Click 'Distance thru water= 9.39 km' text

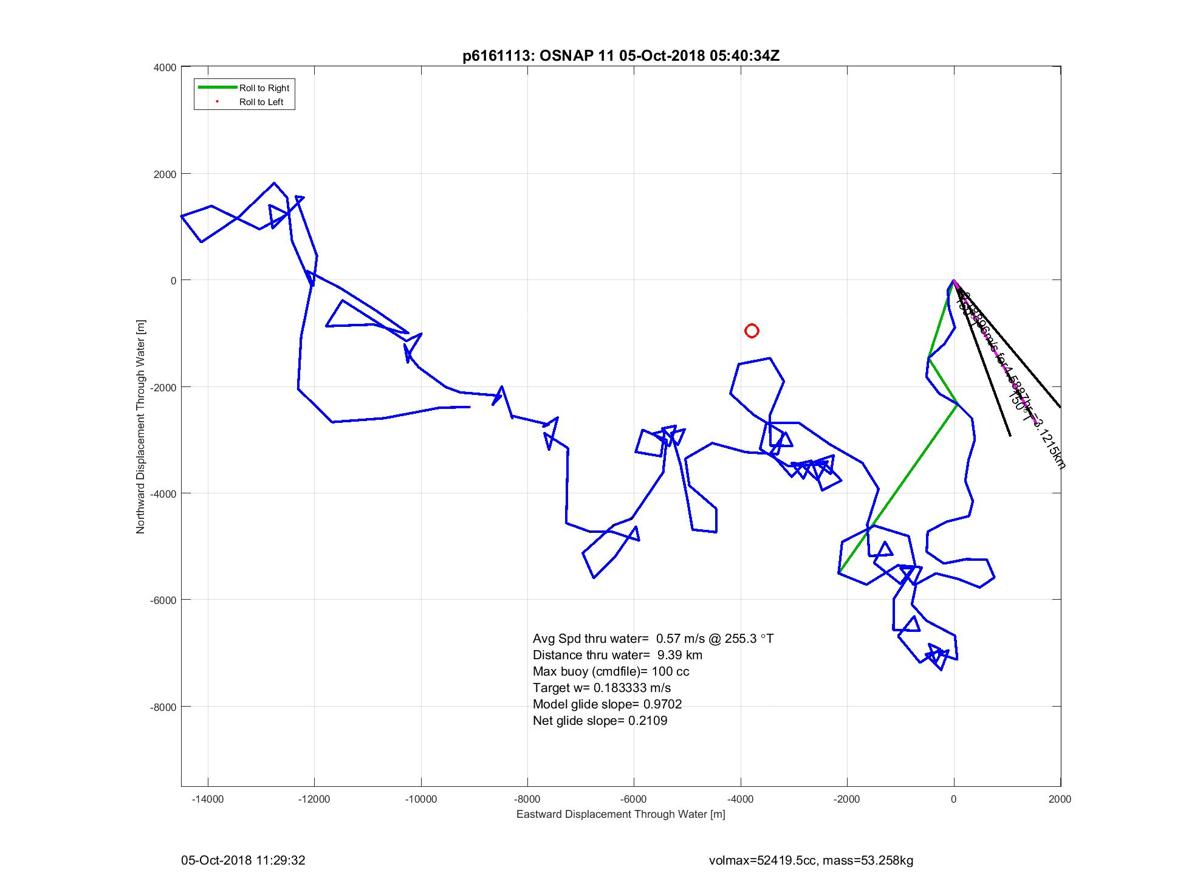tap(618, 655)
